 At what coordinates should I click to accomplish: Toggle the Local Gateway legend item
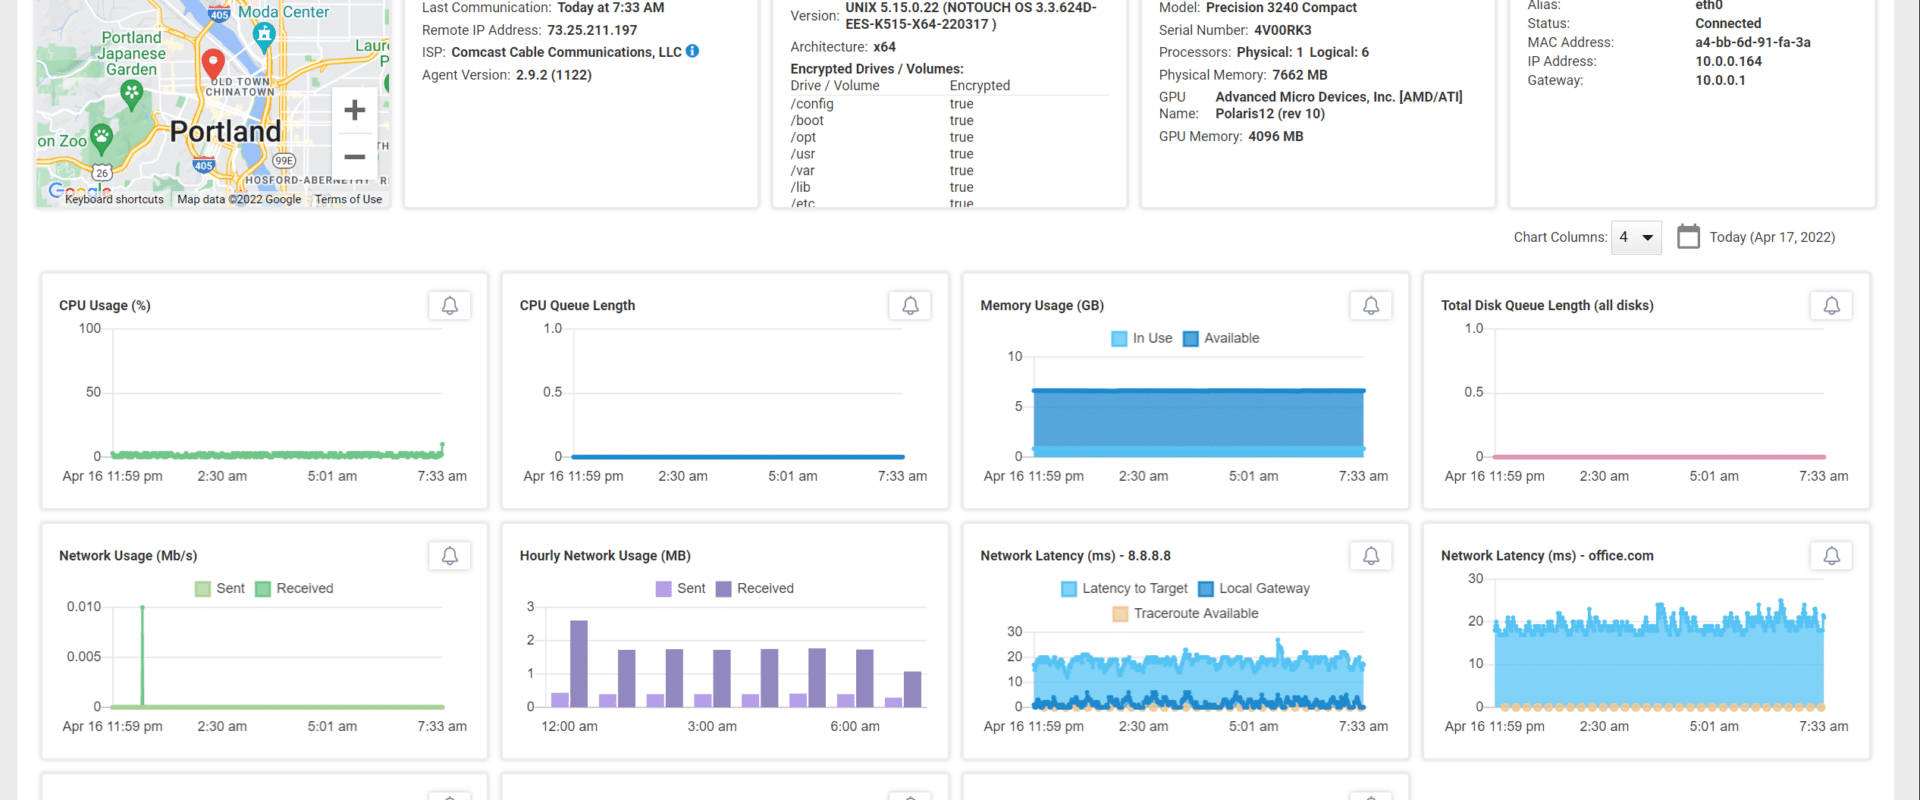coord(1254,589)
